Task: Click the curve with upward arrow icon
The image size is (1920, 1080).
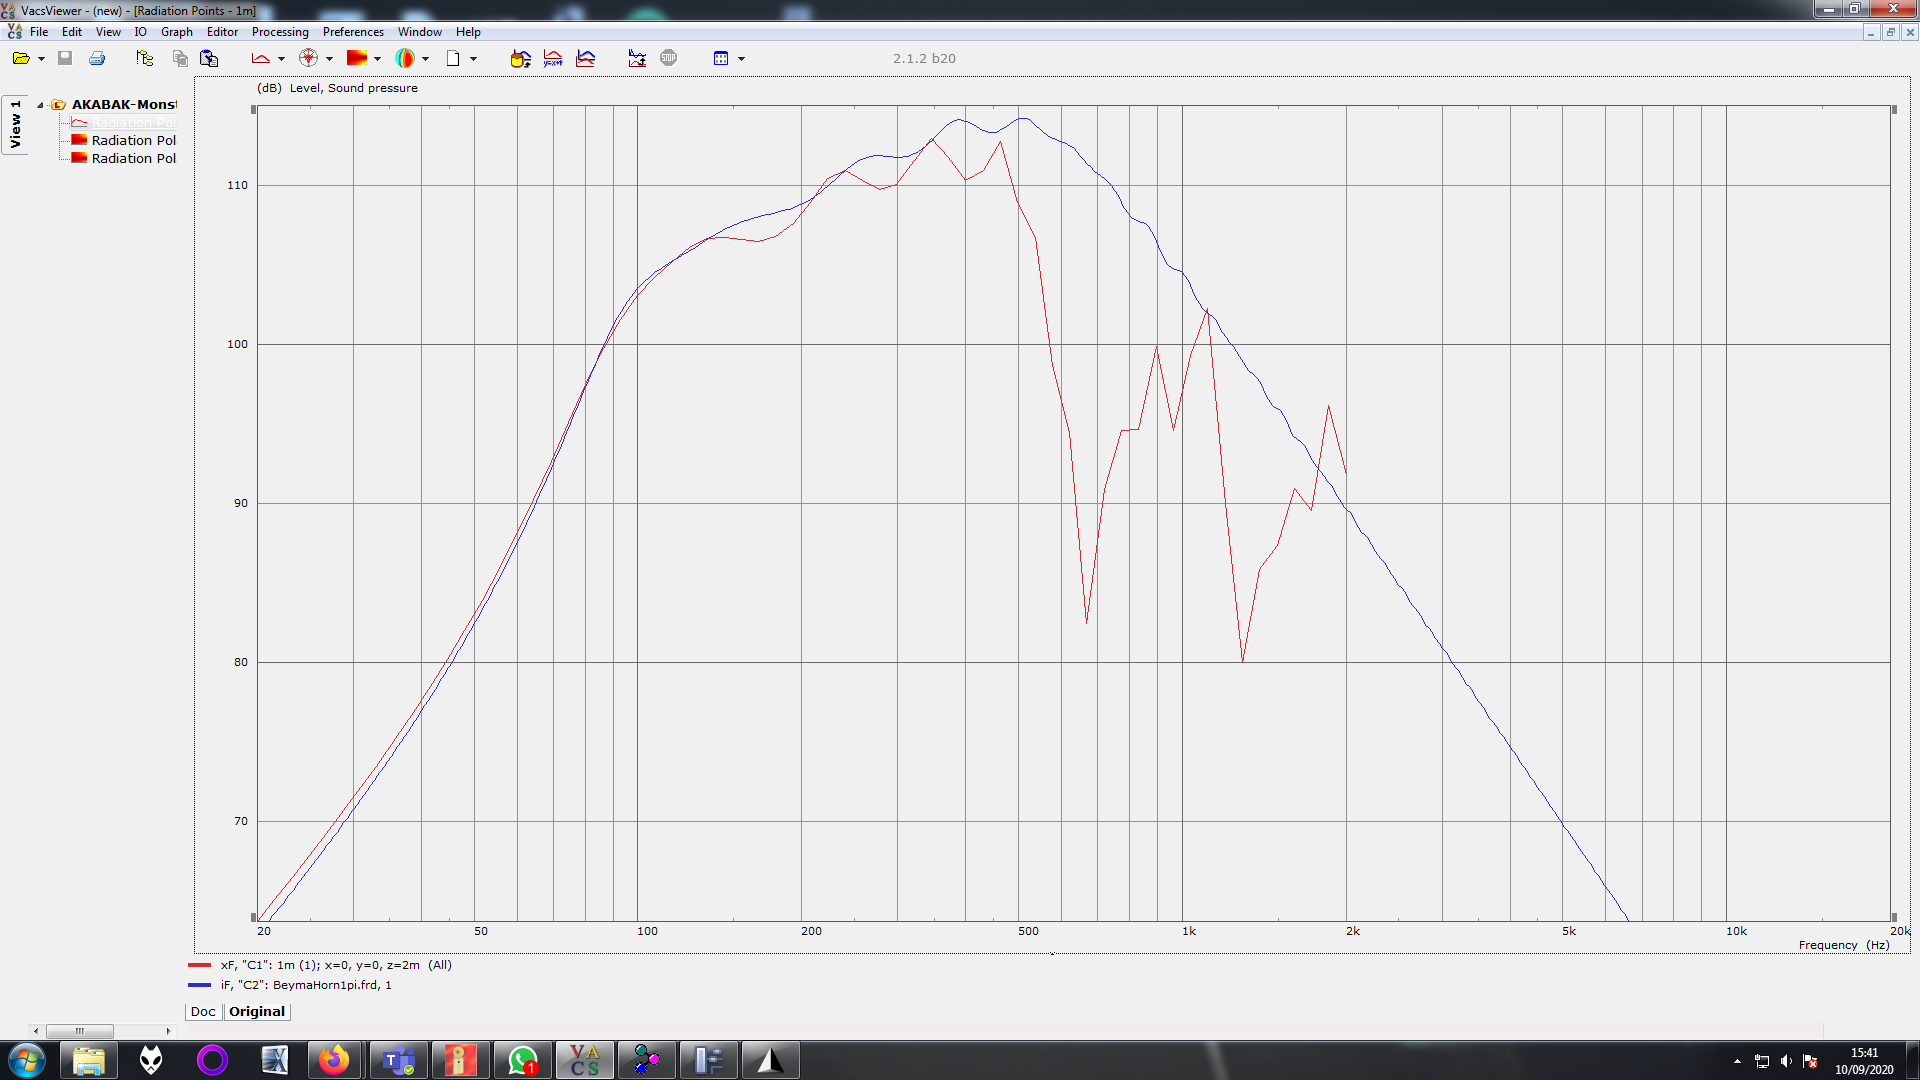Action: [637, 59]
